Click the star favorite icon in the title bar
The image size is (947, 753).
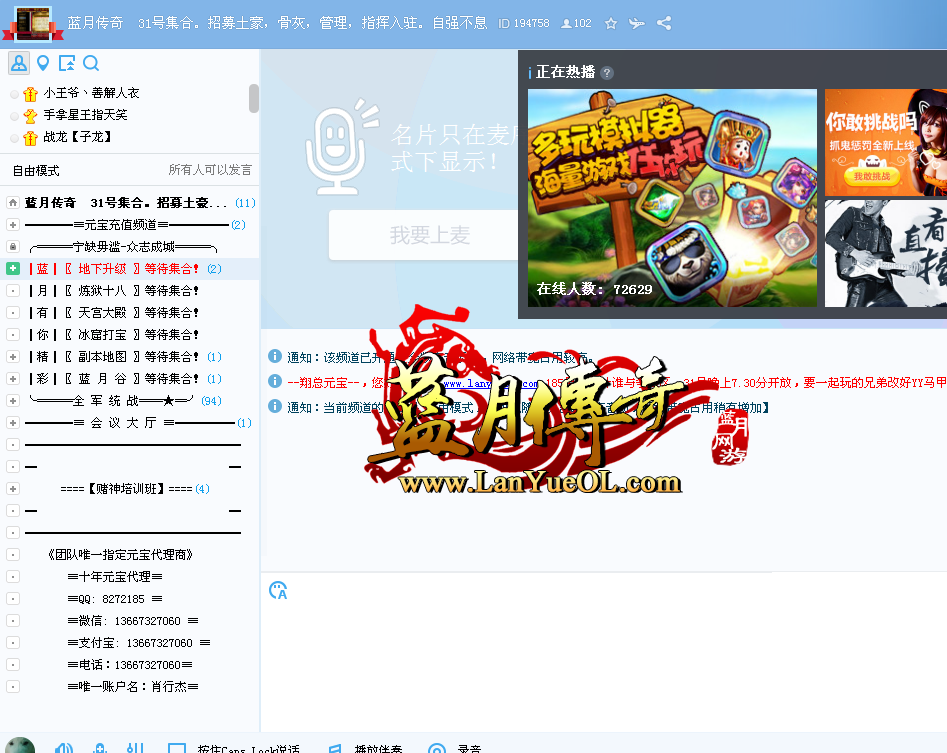611,22
